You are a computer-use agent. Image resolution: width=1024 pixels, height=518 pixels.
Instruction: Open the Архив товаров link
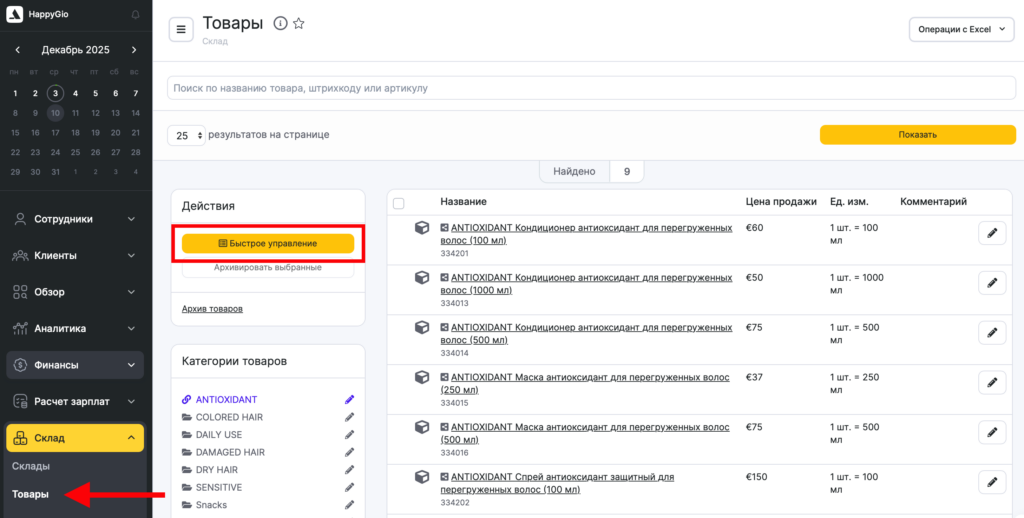pyautogui.click(x=212, y=309)
